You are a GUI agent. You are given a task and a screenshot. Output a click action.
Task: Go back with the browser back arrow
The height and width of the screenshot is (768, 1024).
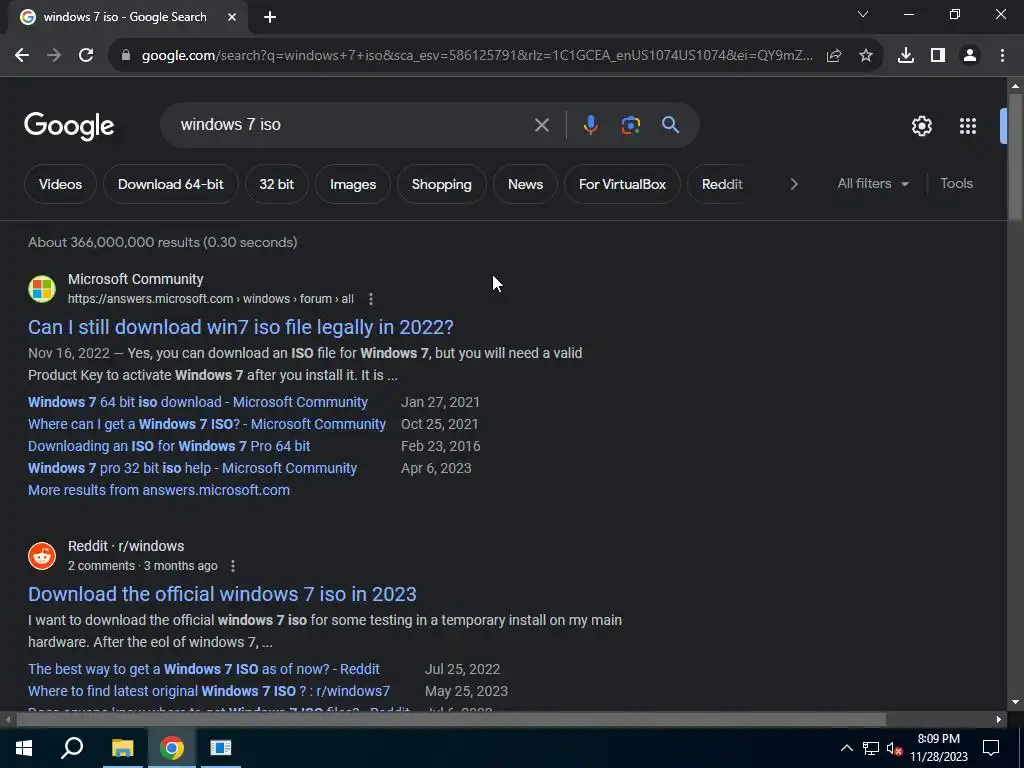(x=22, y=56)
